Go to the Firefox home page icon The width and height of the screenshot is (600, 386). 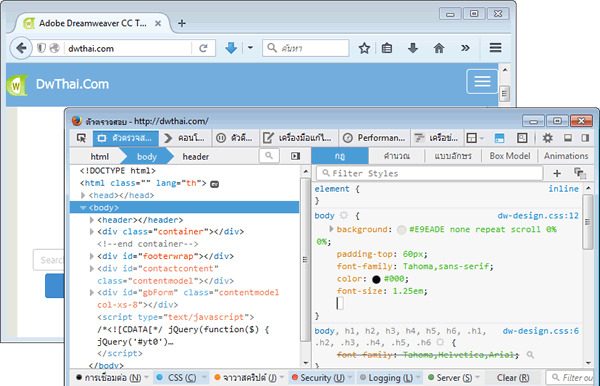tap(439, 48)
